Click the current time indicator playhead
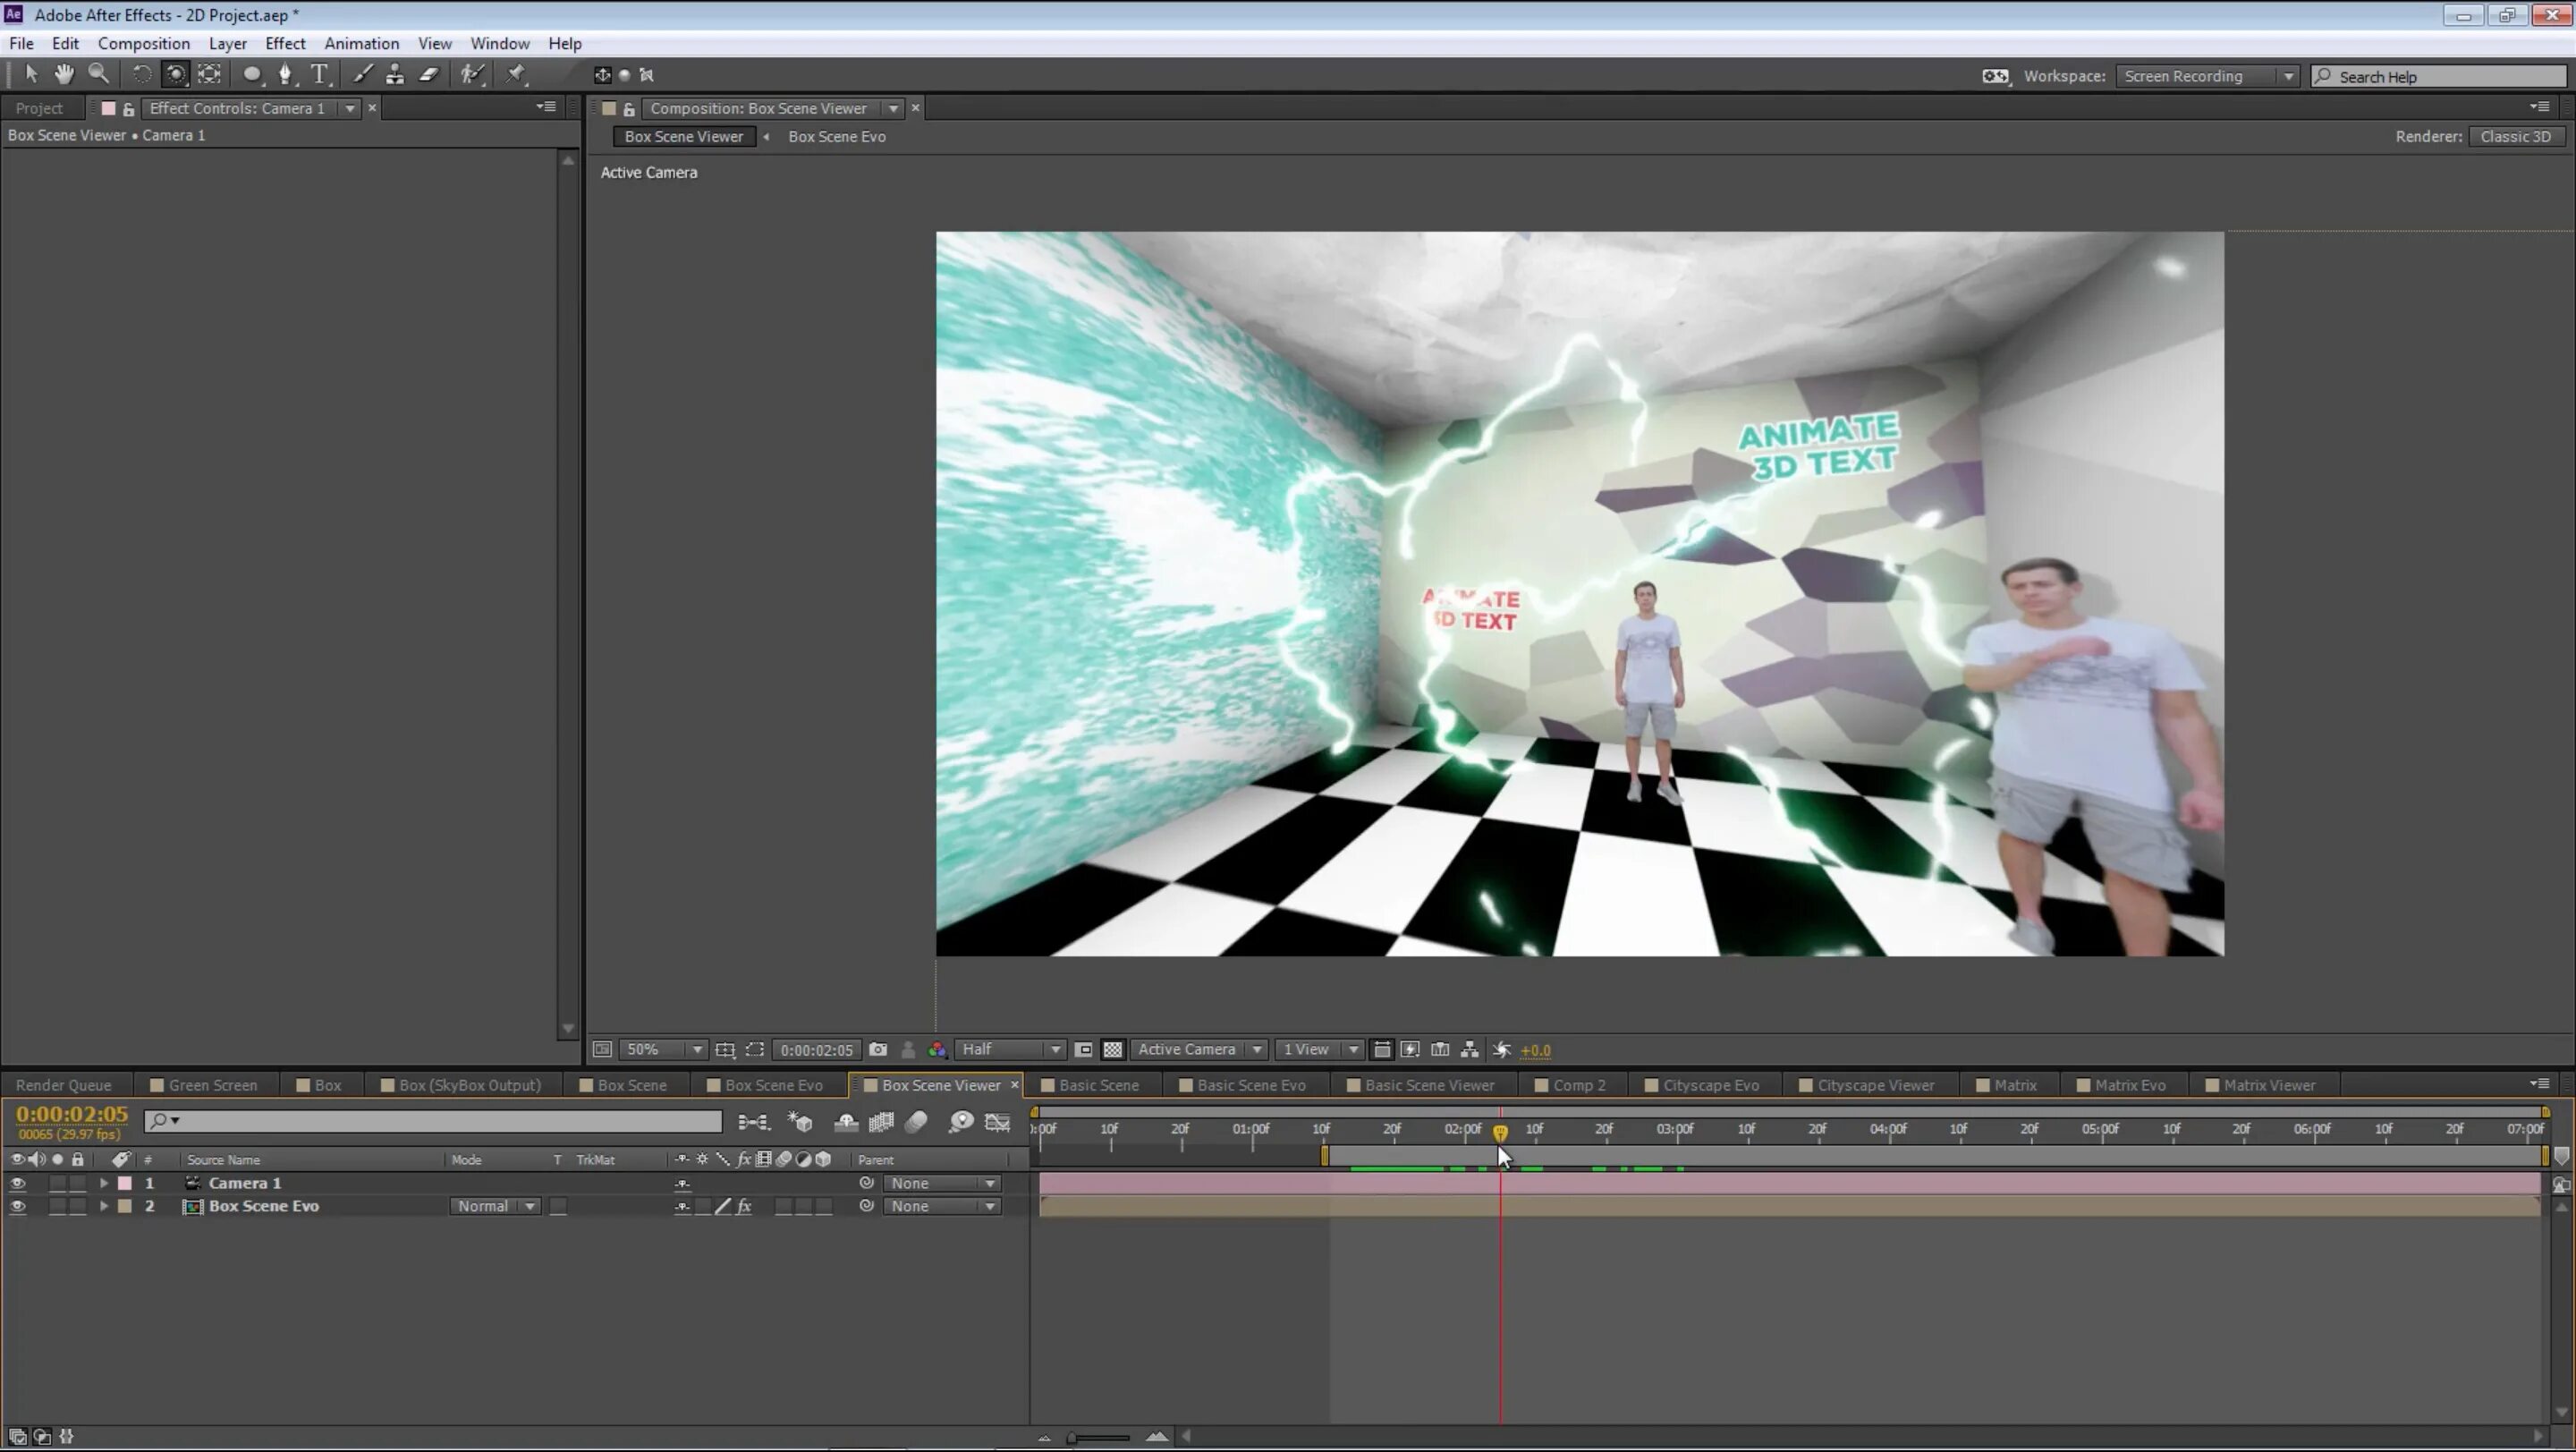2576x1452 pixels. (1500, 1132)
